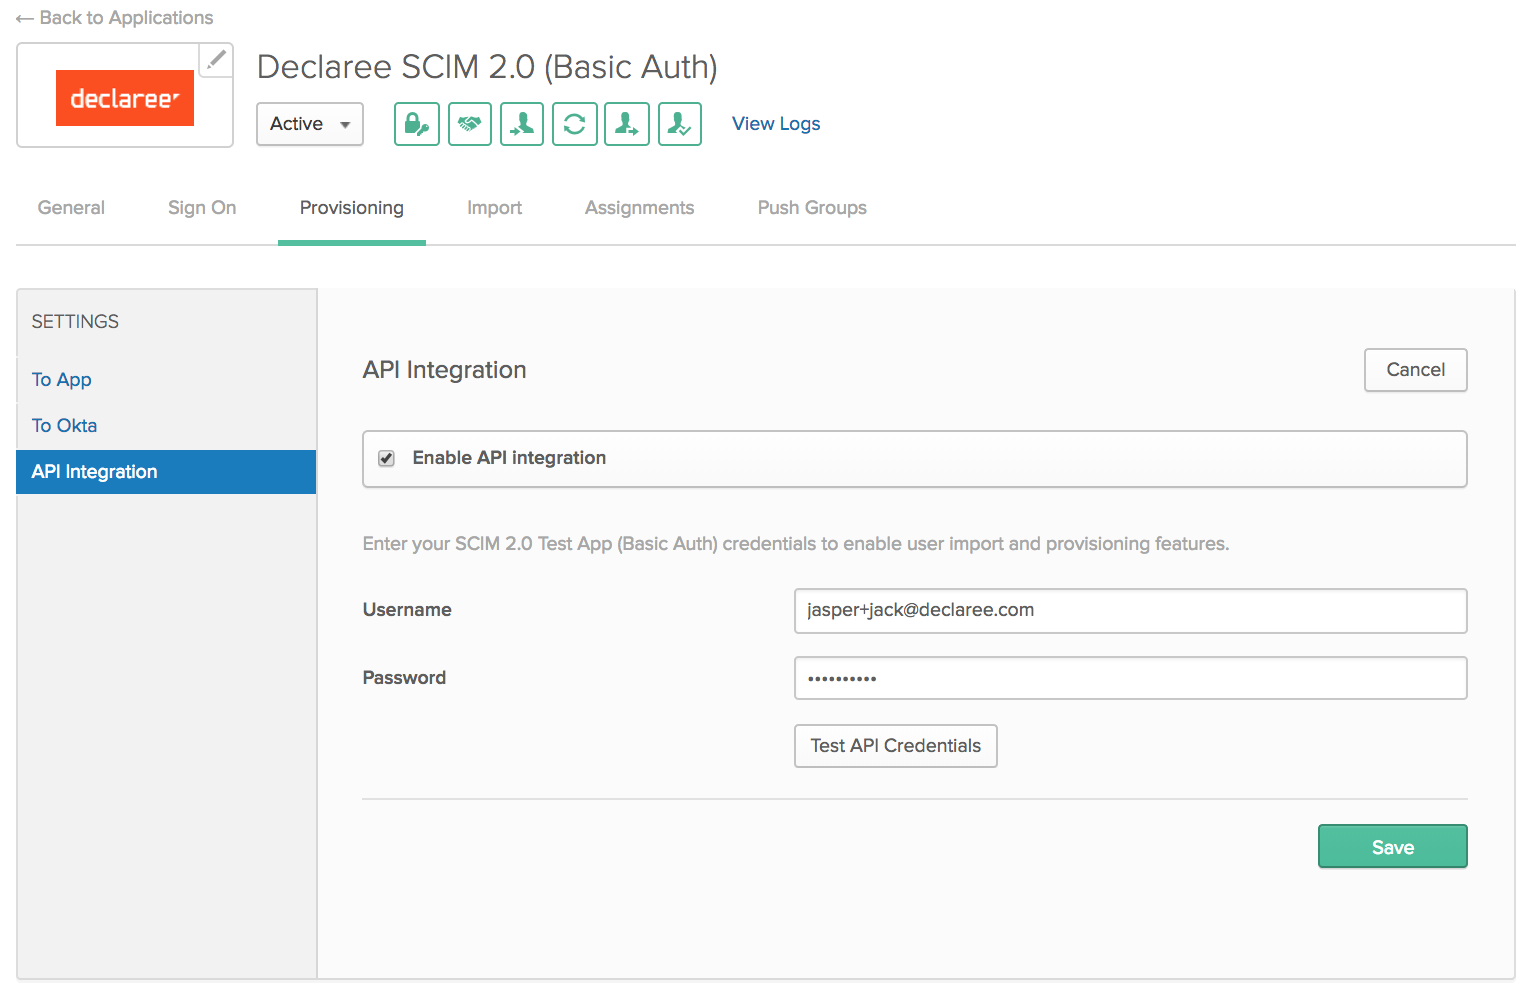Open the Import tab
This screenshot has height=996, width=1530.
click(494, 208)
